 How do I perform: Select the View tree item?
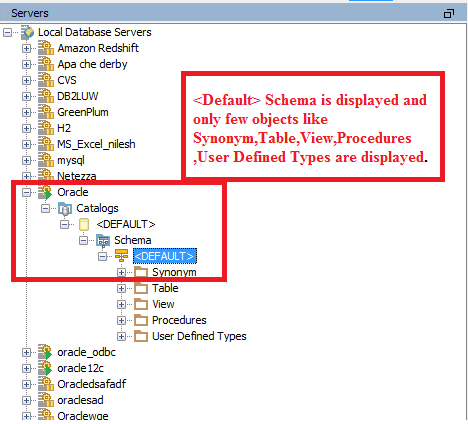pyautogui.click(x=163, y=304)
